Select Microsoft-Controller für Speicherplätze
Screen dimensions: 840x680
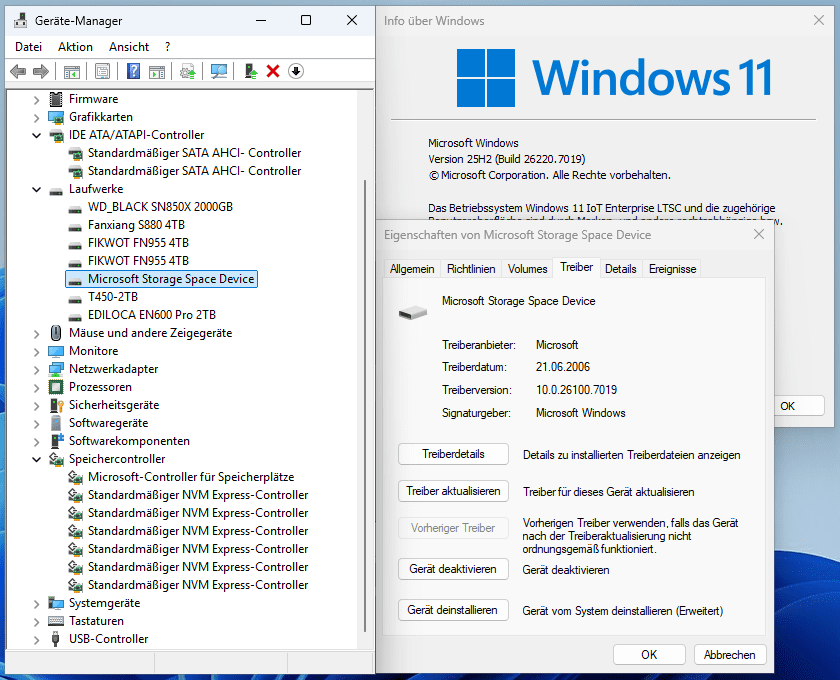[191, 477]
